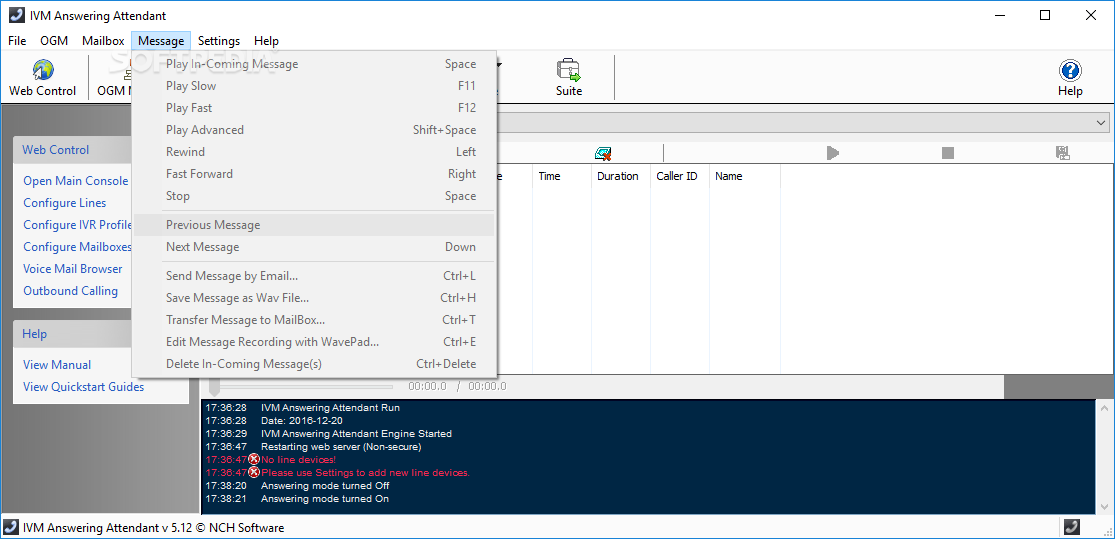The image size is (1115, 539).
Task: Click the grey play triangle control
Action: pyautogui.click(x=833, y=153)
